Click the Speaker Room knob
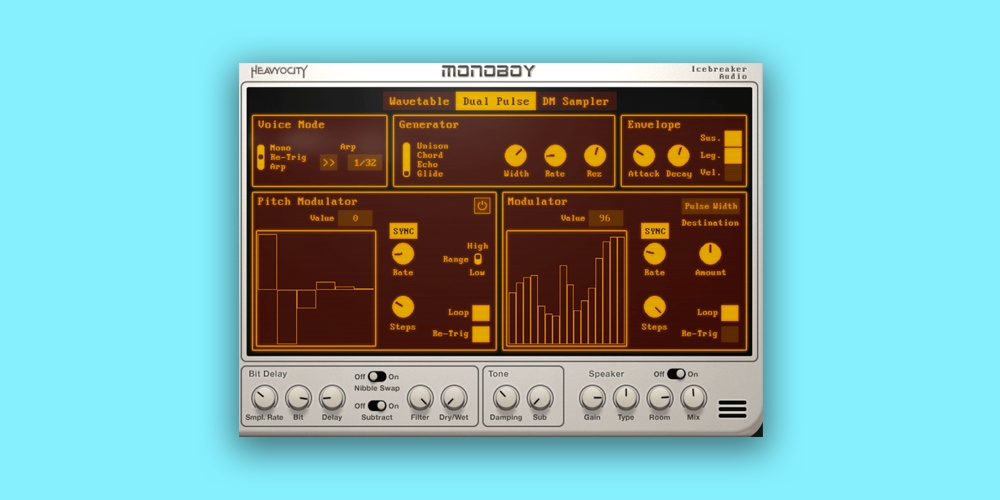Viewport: 1000px width, 500px height. pos(660,398)
